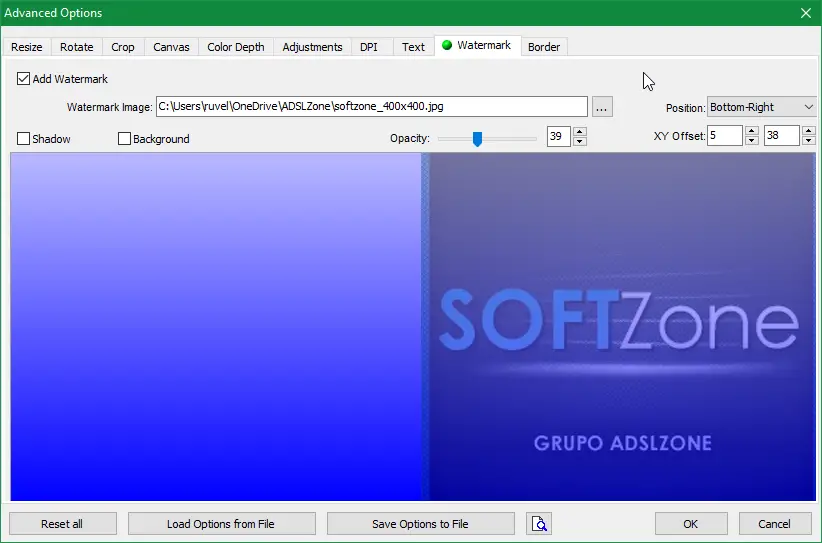The height and width of the screenshot is (543, 822).
Task: Enable the Background checkbox
Action: tap(124, 138)
